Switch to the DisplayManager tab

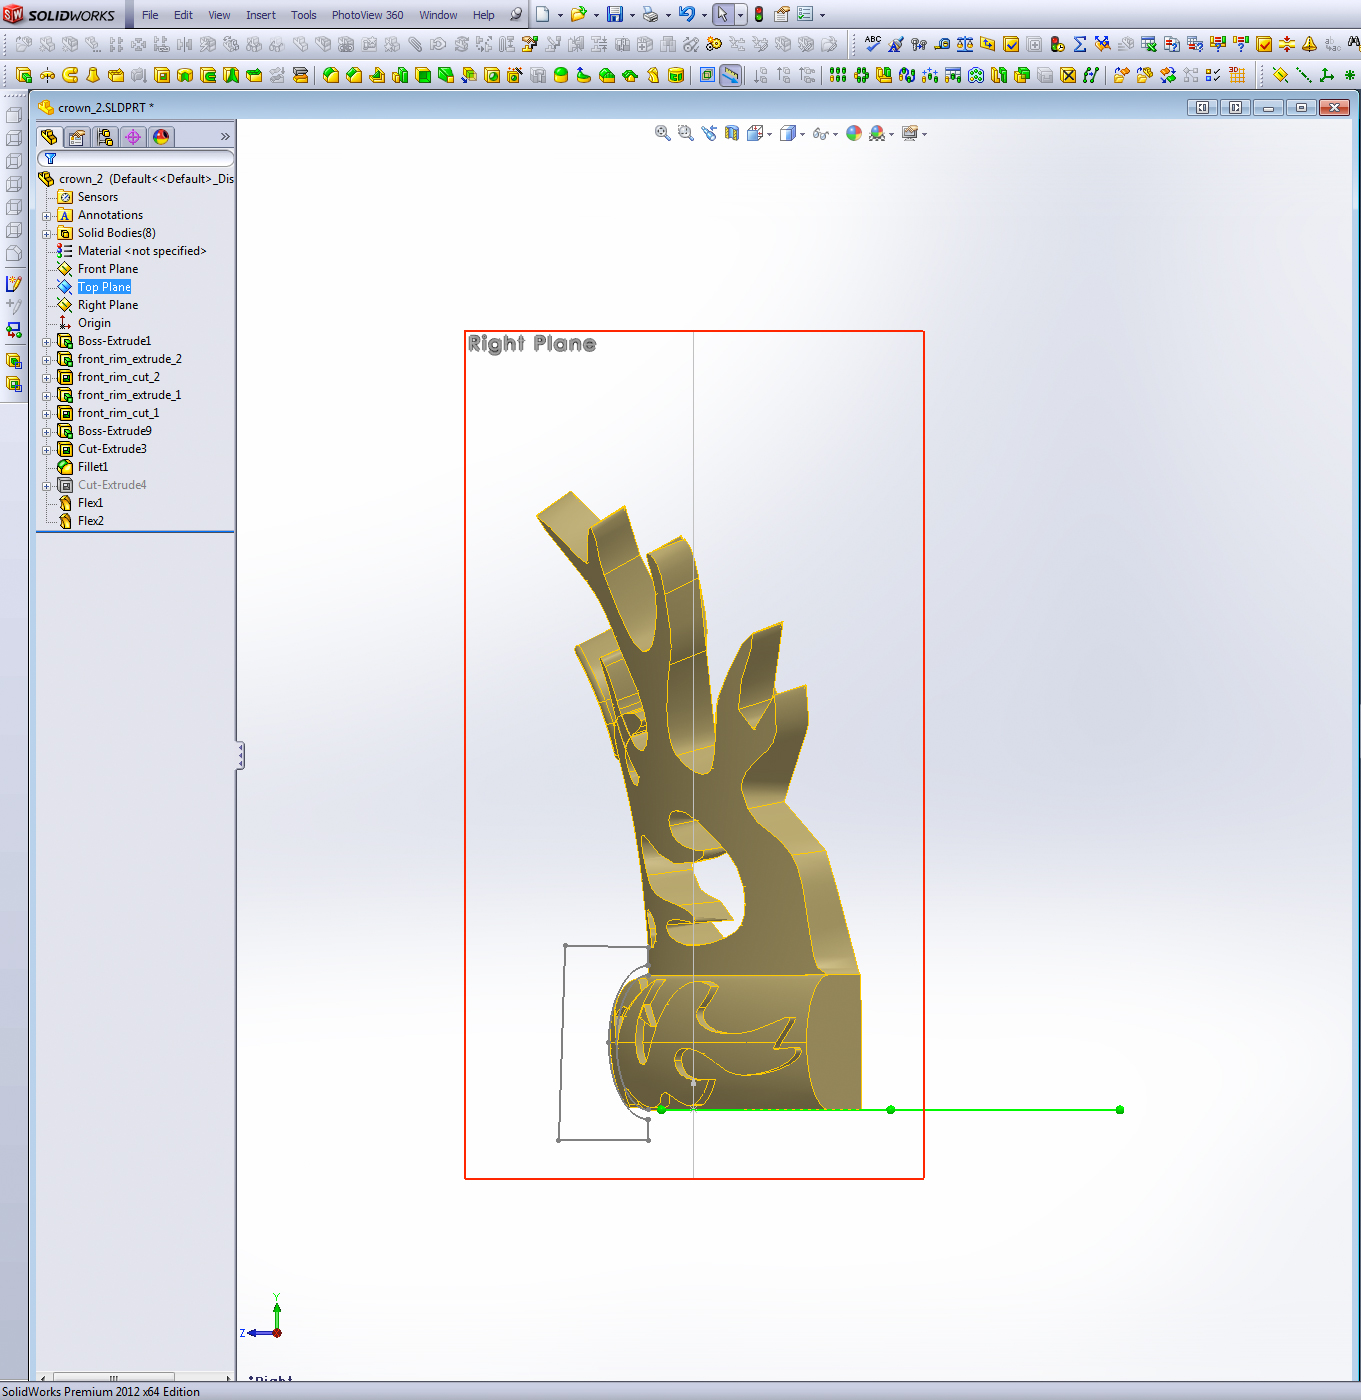[161, 137]
